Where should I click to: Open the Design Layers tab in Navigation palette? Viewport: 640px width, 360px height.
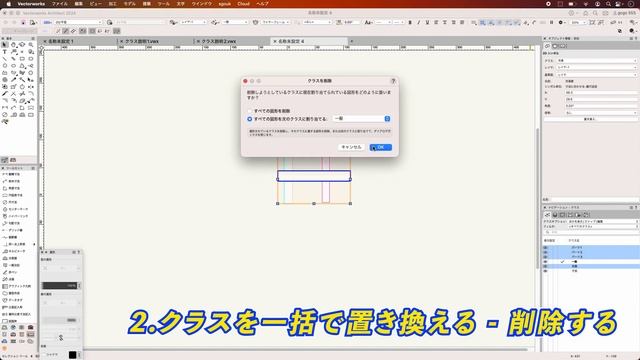[x=555, y=215]
